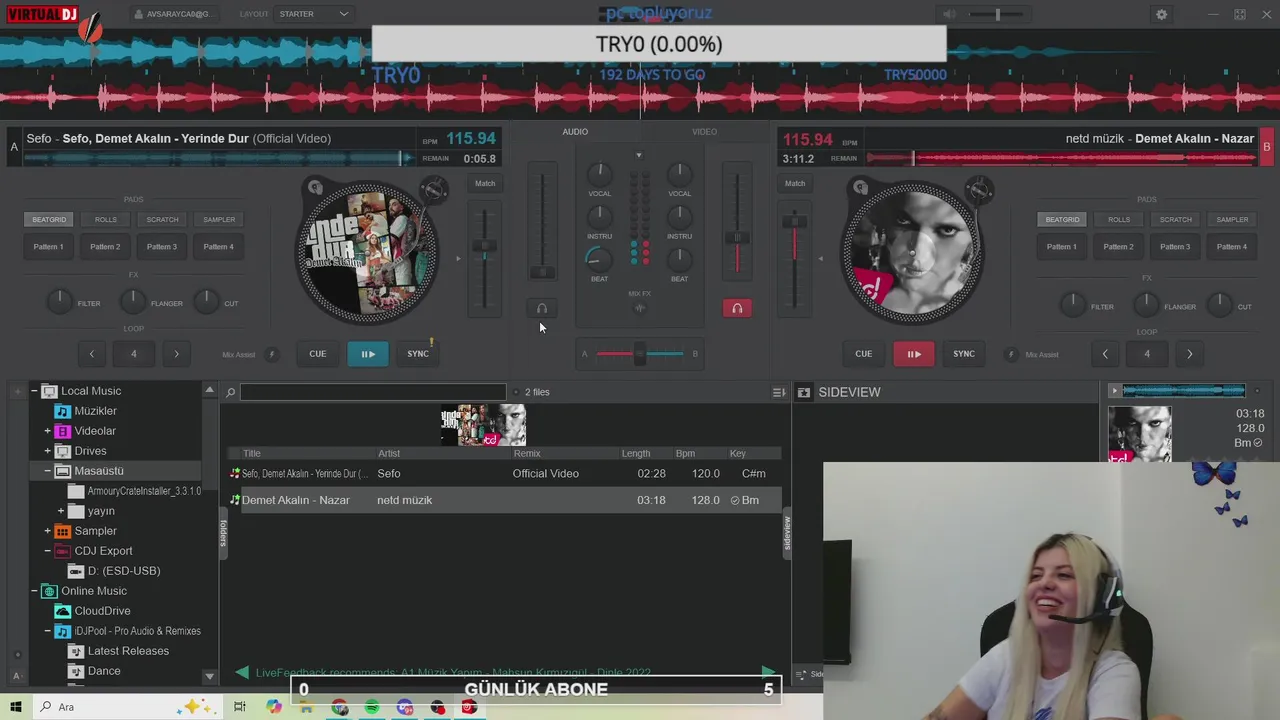Double the loop length with deck B right arrow
The image size is (1280, 720).
pos(1189,354)
